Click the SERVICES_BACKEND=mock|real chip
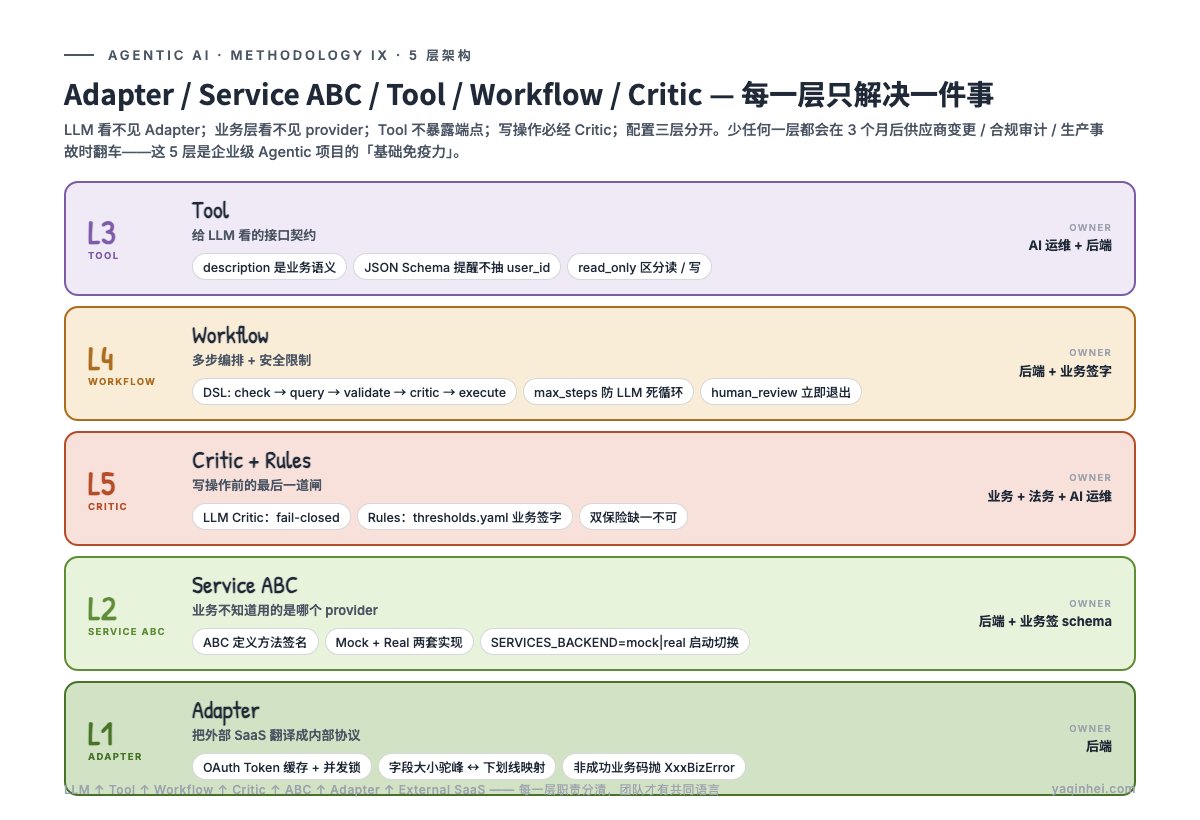The width and height of the screenshot is (1200, 820). point(614,642)
